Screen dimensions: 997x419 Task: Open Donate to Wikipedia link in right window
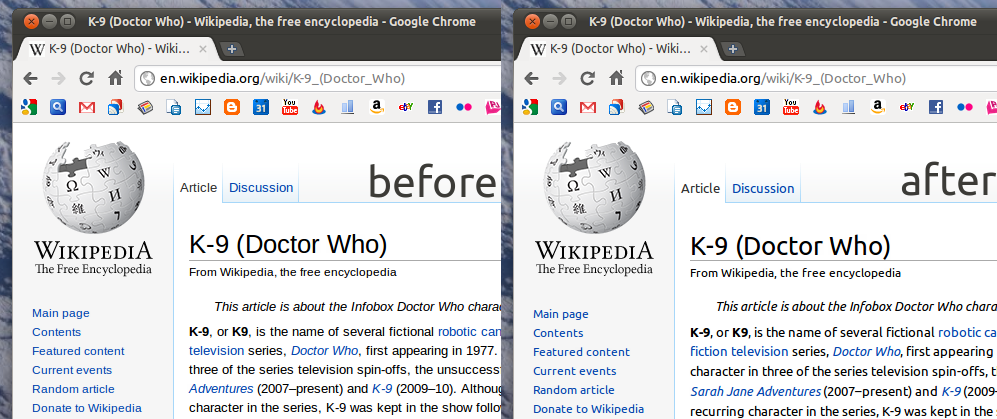[x=588, y=409]
